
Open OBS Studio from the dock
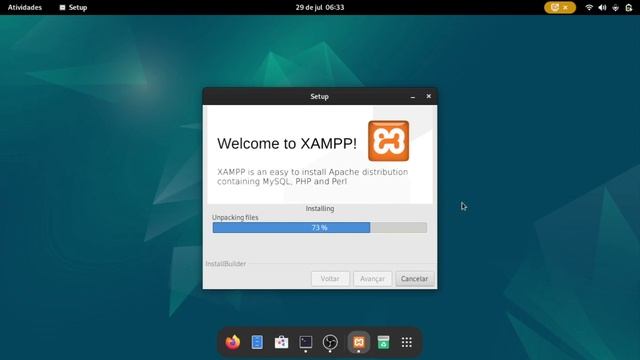click(x=330, y=342)
